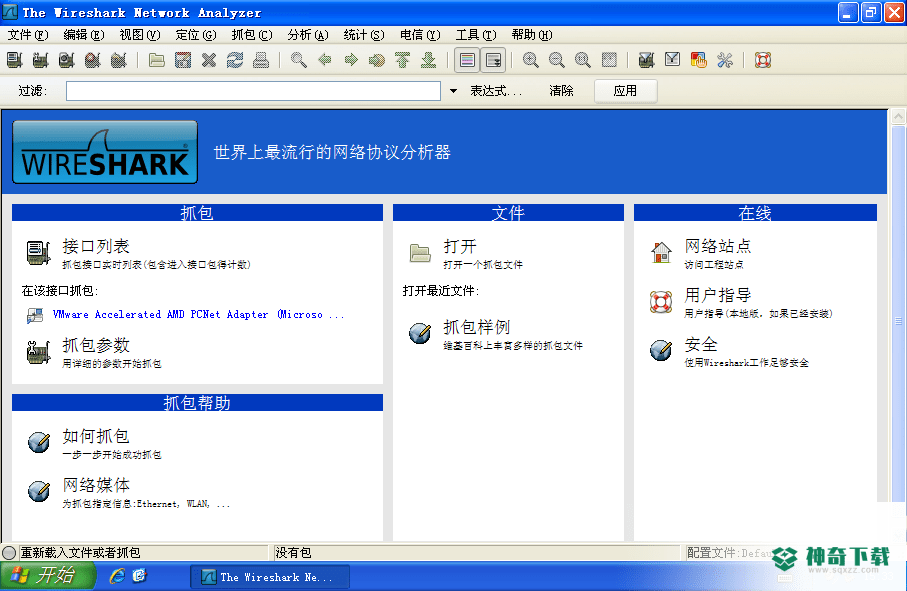Jump to specified packet icon
Viewport: 907px width, 591px height.
377,60
